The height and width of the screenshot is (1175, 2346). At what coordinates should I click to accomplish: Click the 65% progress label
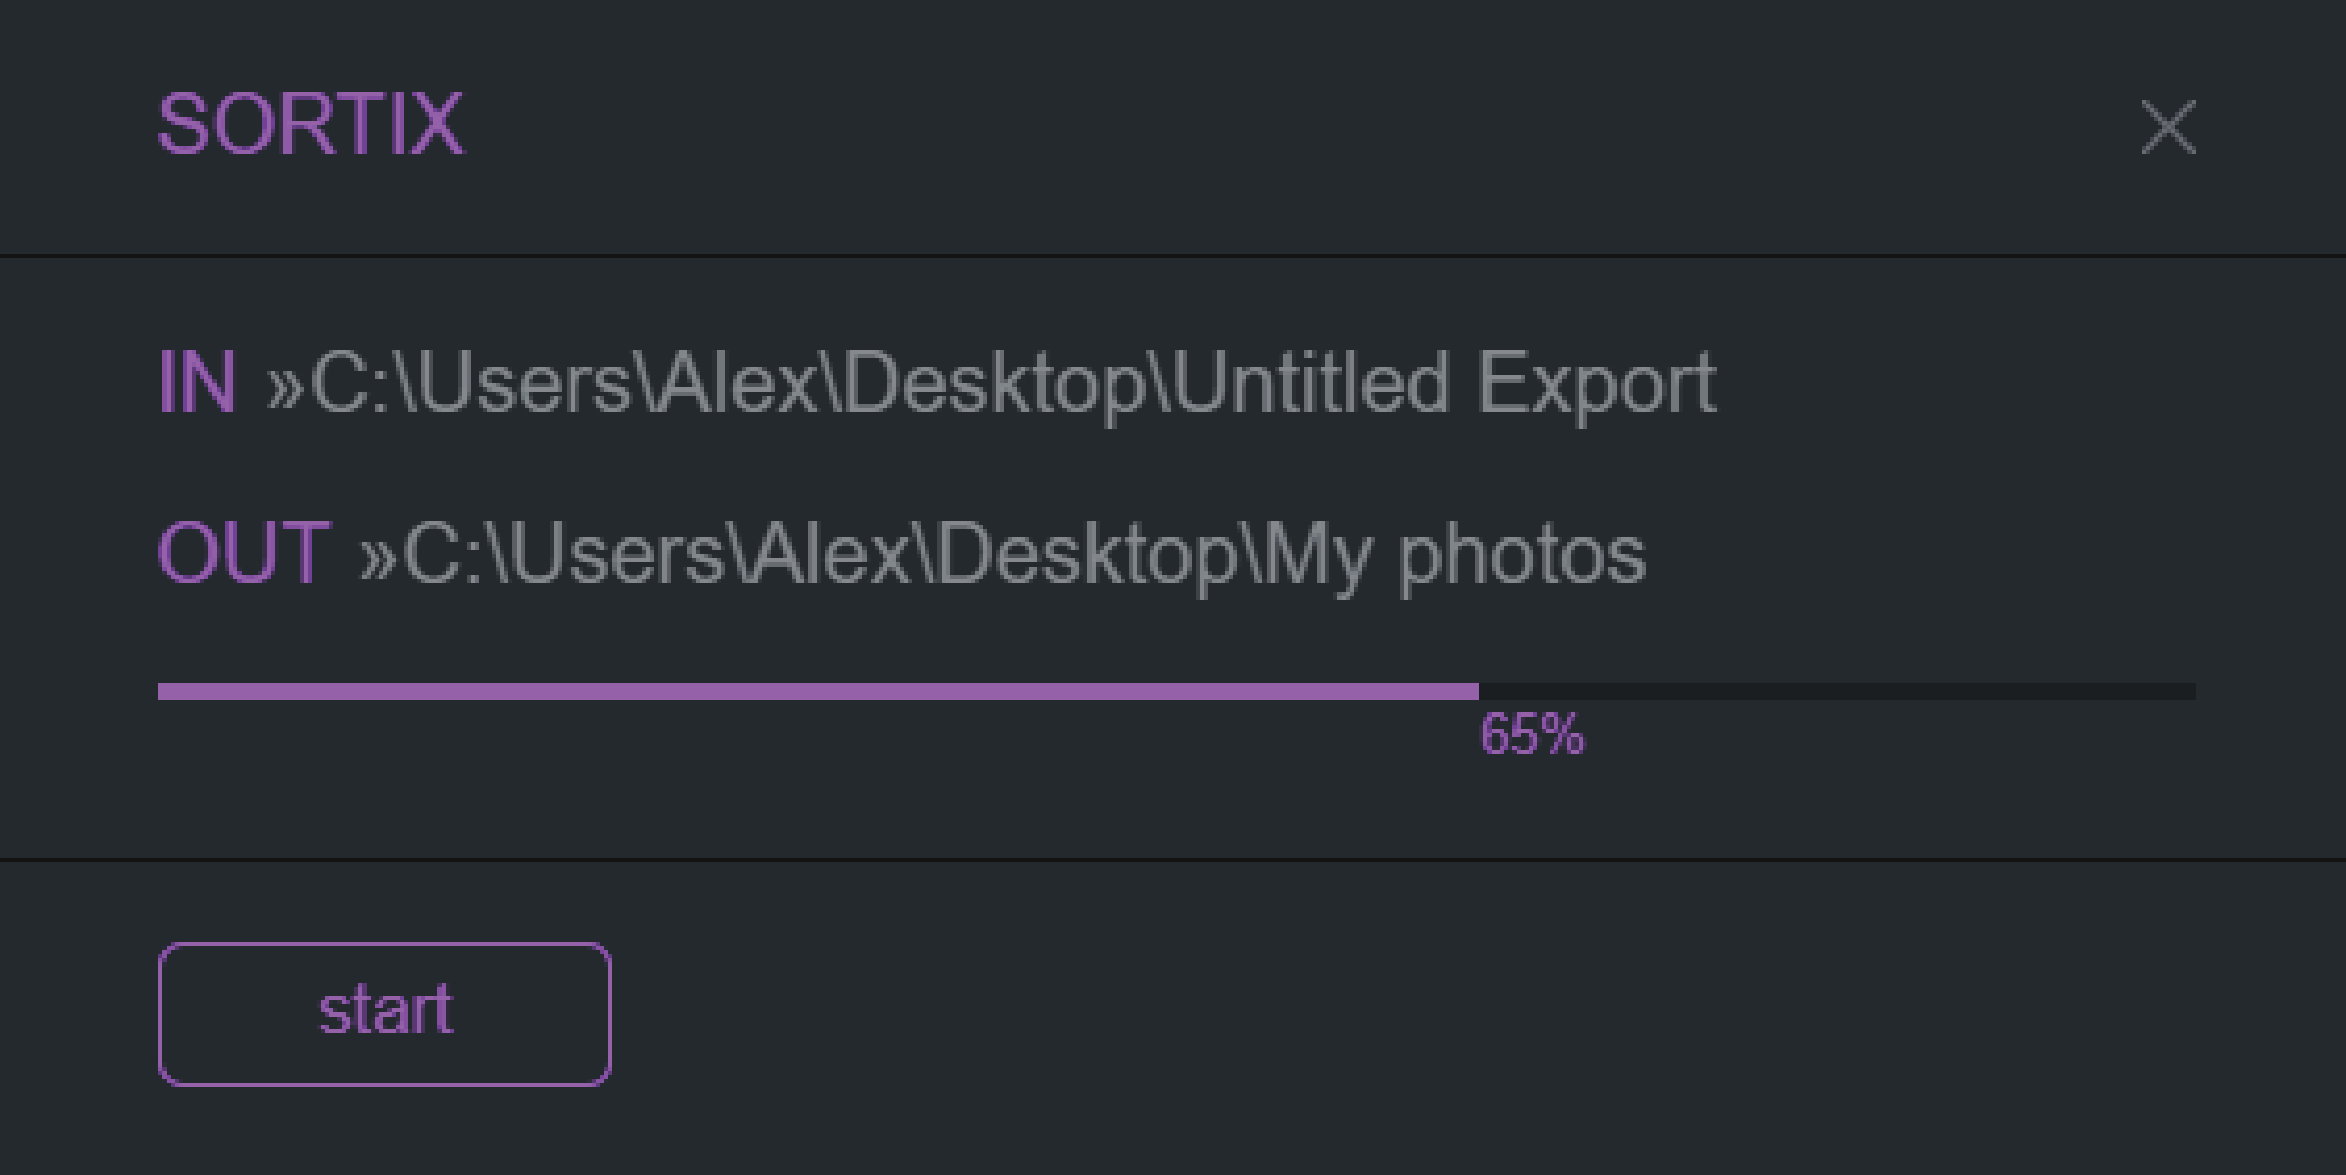[1531, 735]
